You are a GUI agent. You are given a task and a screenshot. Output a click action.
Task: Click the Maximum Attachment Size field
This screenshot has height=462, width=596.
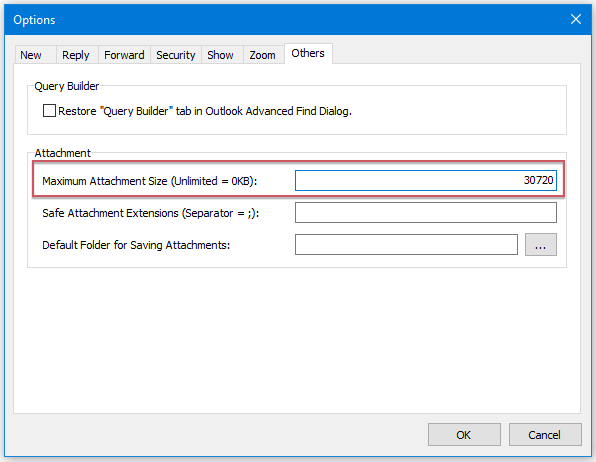tap(426, 180)
